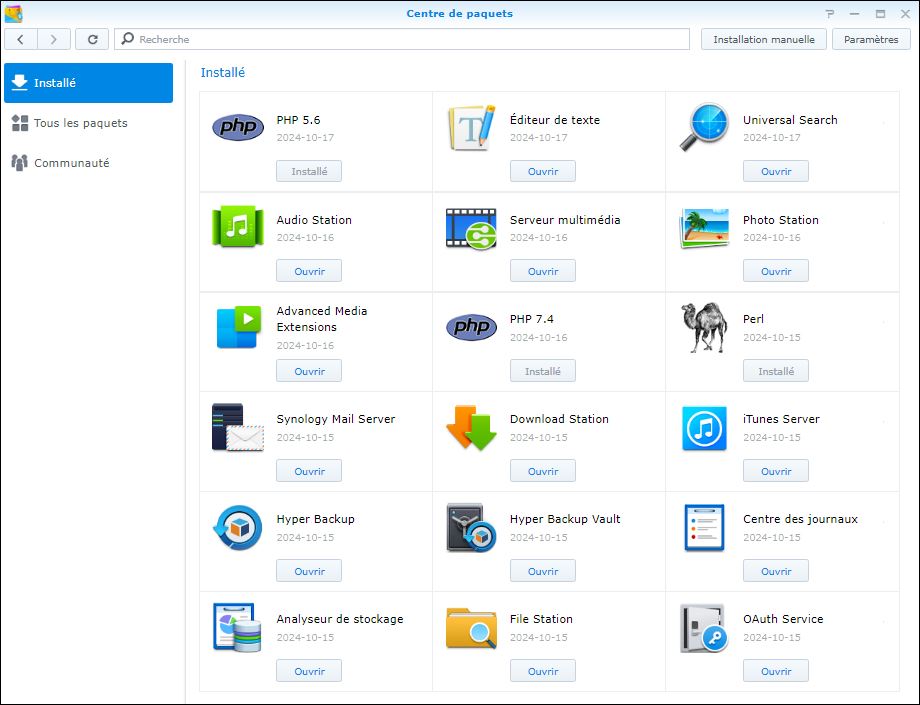
Task: Click the Installé button for PHP 5.6
Action: click(309, 171)
